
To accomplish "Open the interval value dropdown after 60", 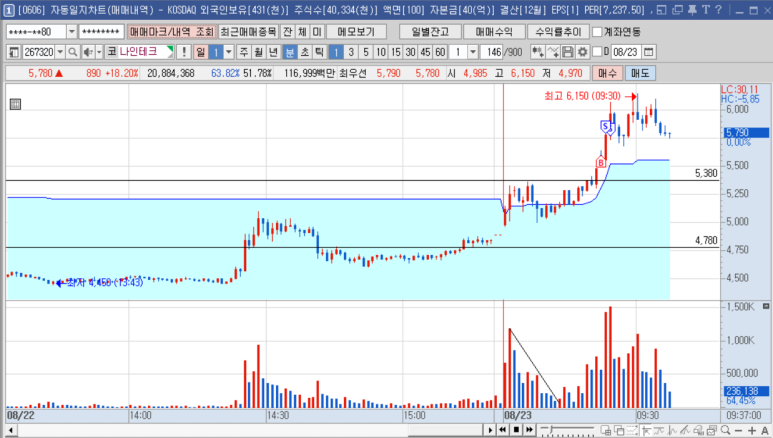I will pyautogui.click(x=473, y=52).
